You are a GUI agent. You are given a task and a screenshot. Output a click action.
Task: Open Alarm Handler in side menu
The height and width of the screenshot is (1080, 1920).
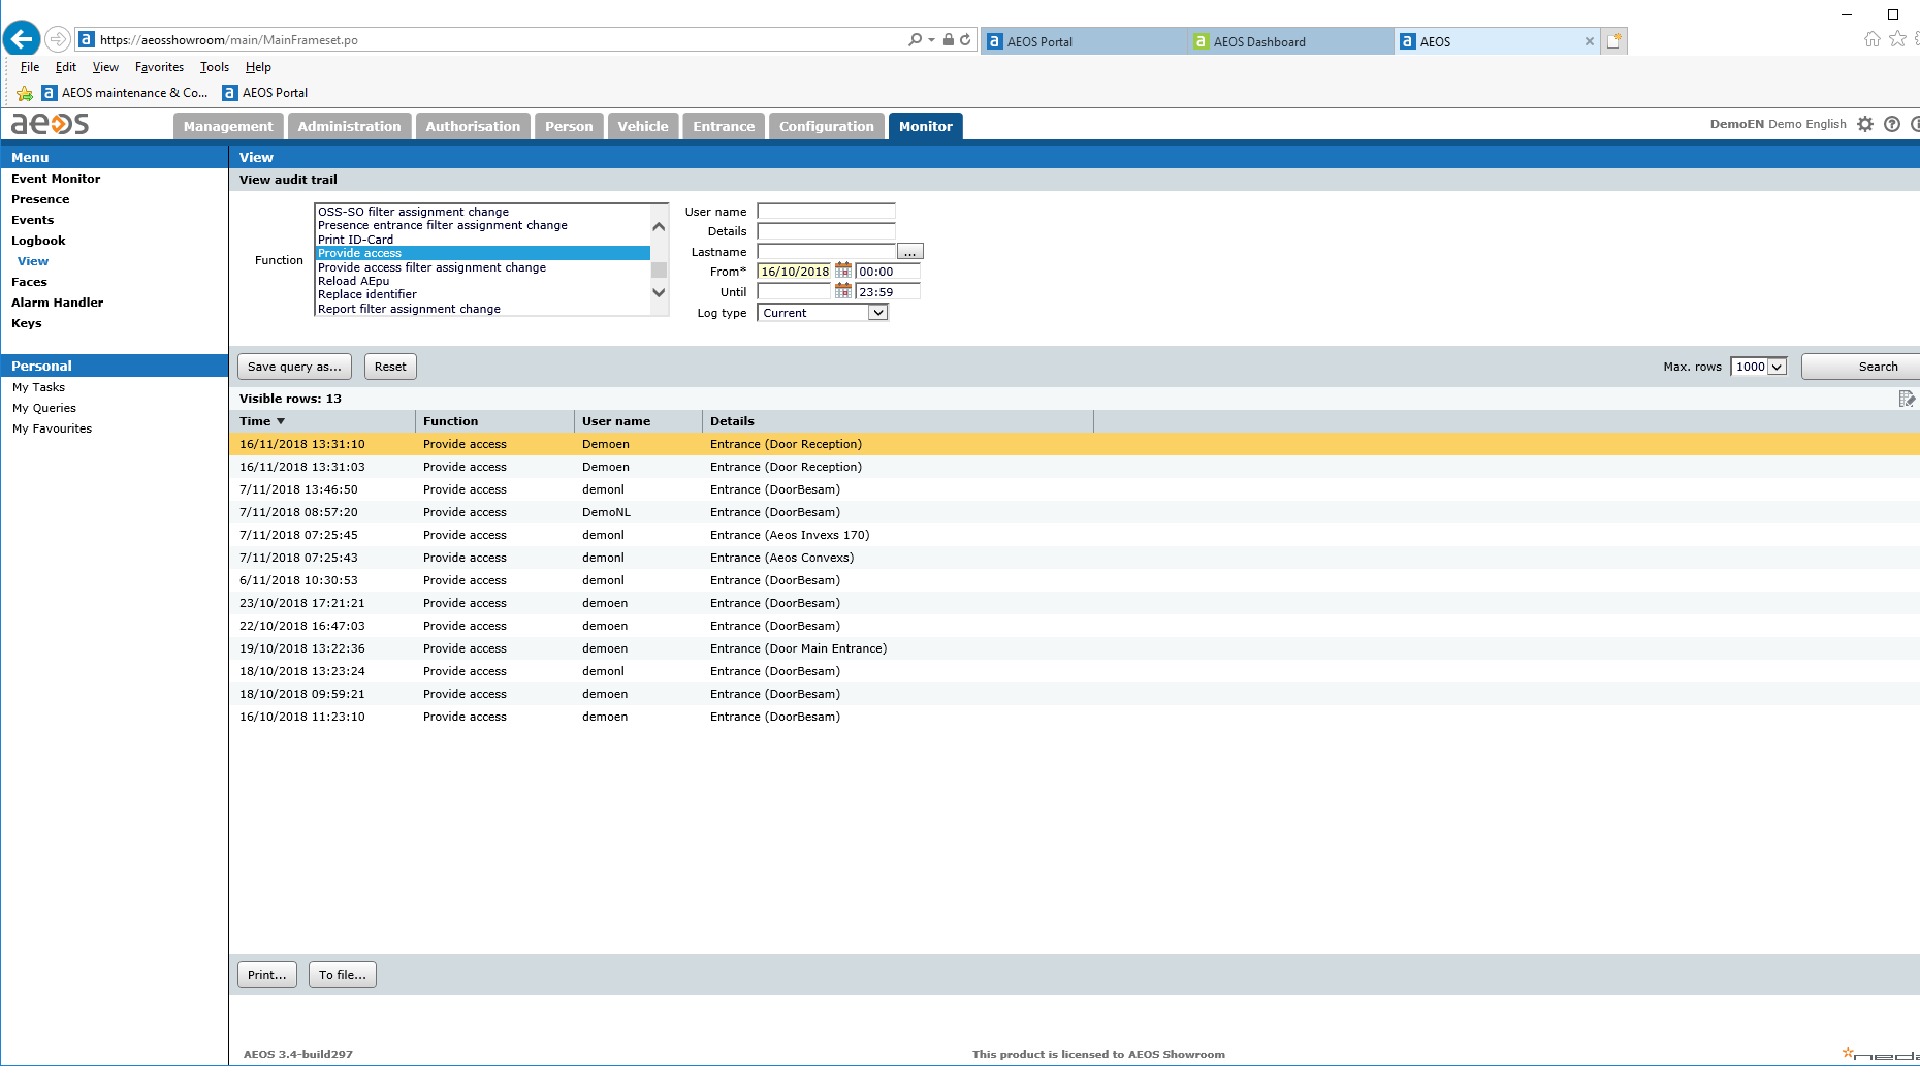pyautogui.click(x=57, y=302)
